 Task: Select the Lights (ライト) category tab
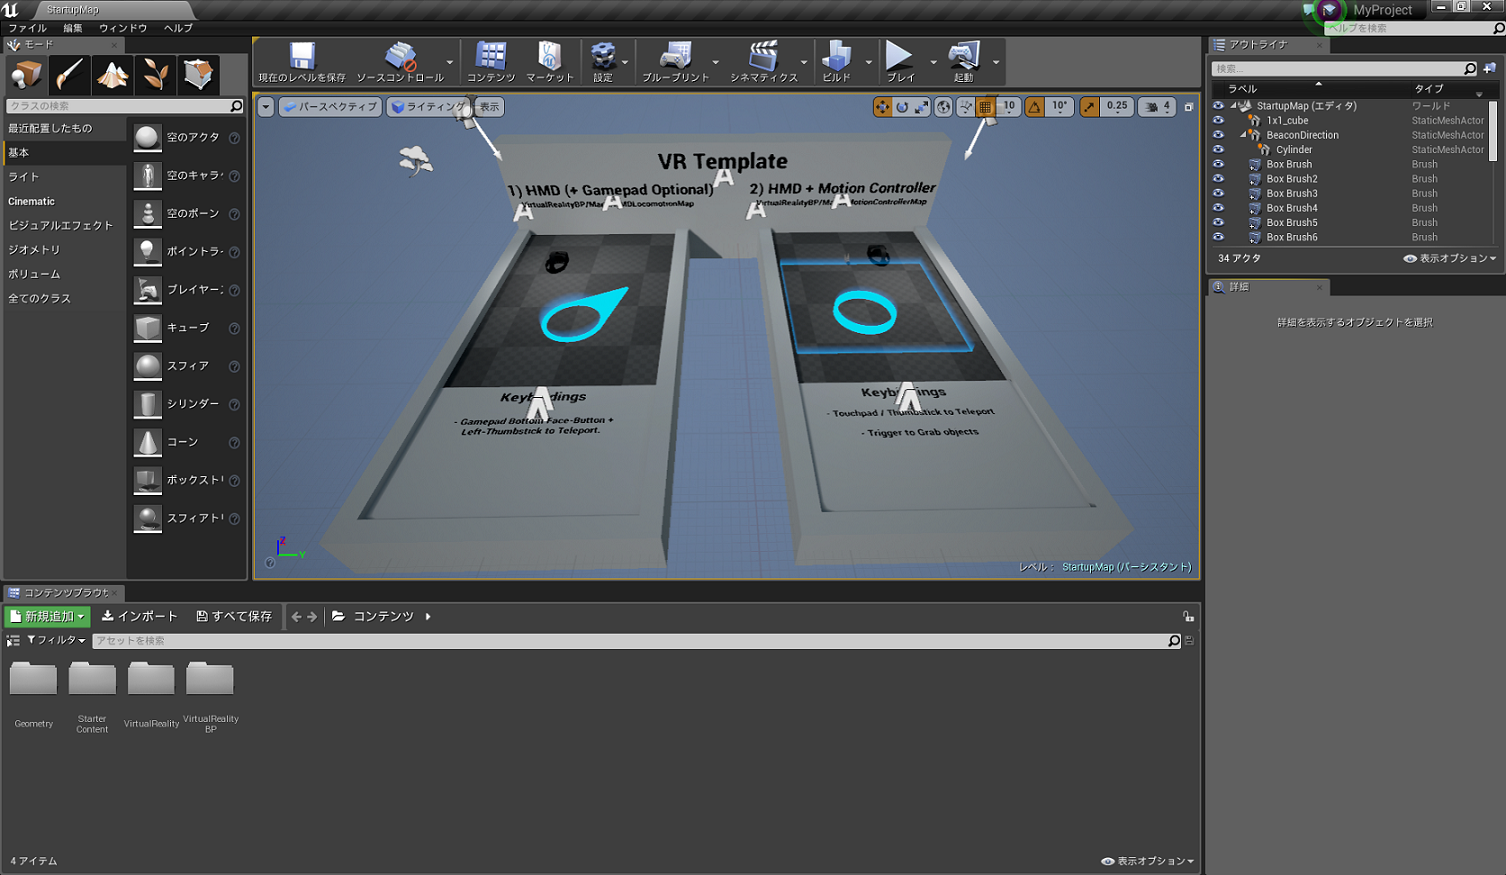click(x=64, y=177)
